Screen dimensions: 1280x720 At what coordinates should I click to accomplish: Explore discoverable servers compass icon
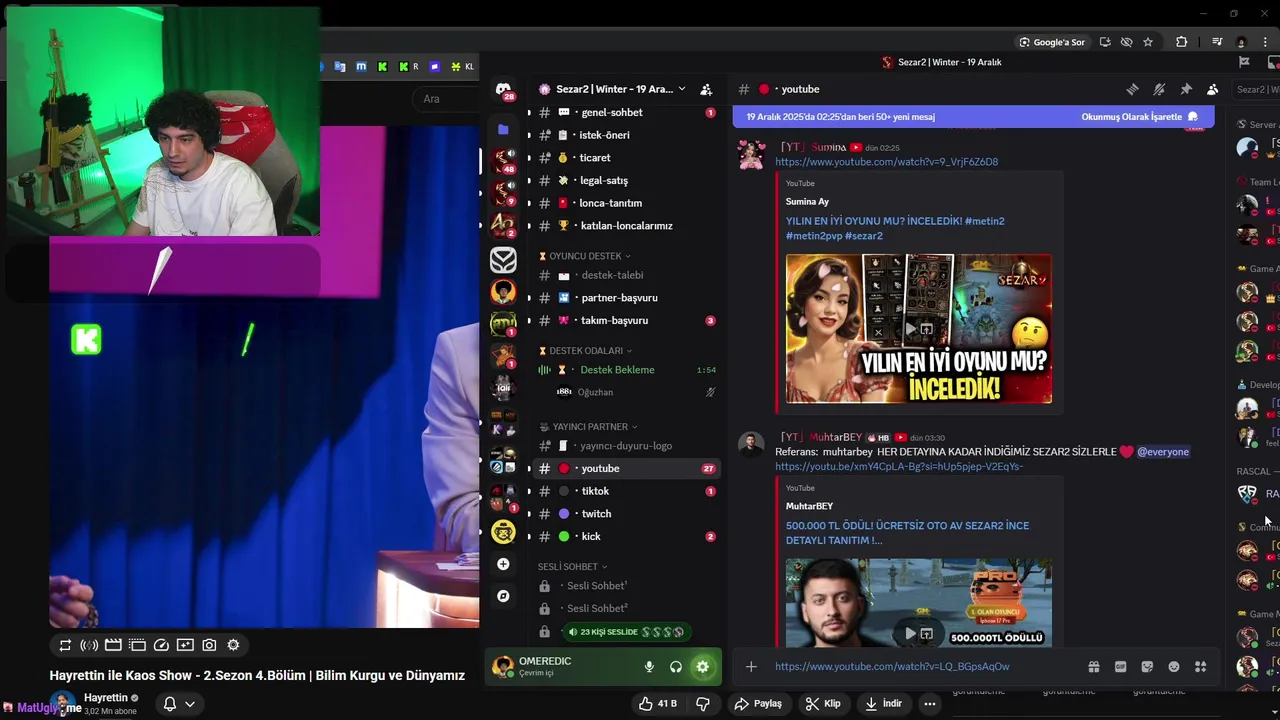(x=503, y=596)
